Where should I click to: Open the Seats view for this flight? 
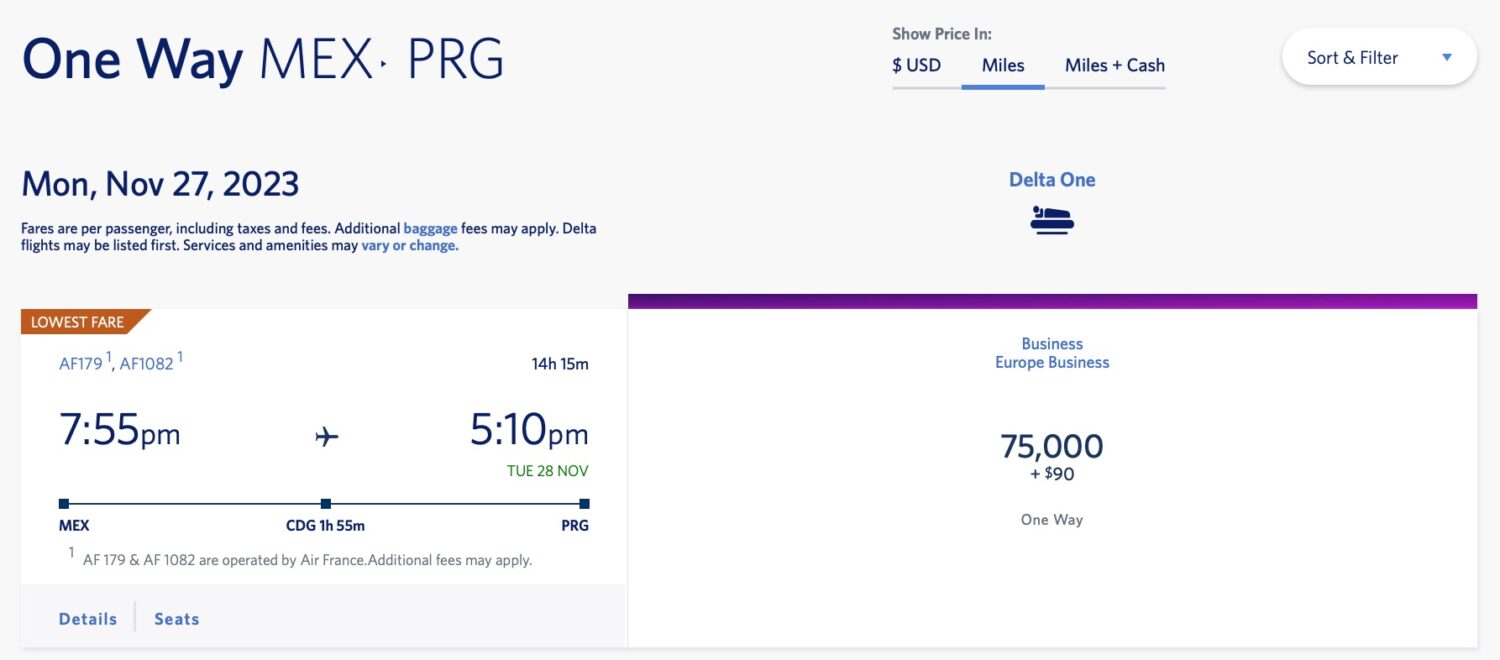177,619
